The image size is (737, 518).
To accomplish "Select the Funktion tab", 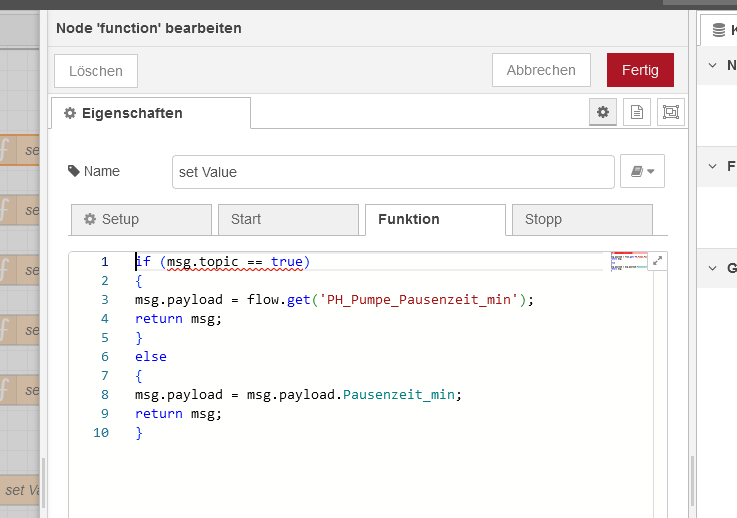I will click(x=435, y=219).
